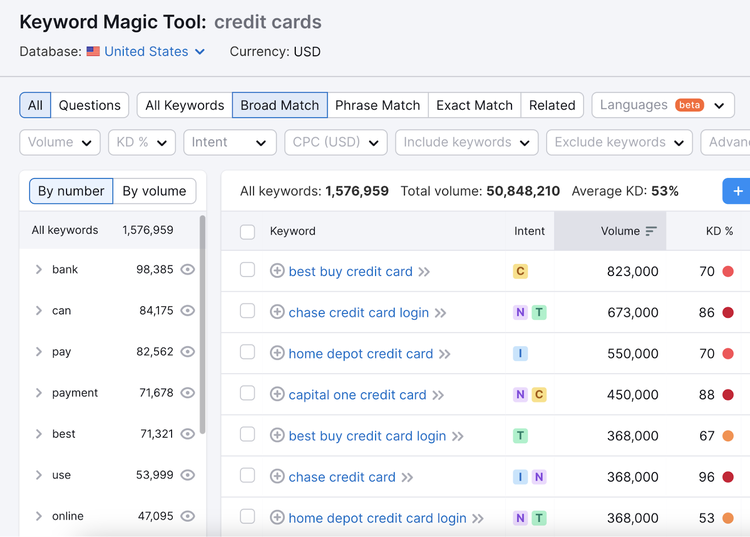The height and width of the screenshot is (537, 750).
Task: Click double arrows after best buy credit card login
Action: pos(458,437)
